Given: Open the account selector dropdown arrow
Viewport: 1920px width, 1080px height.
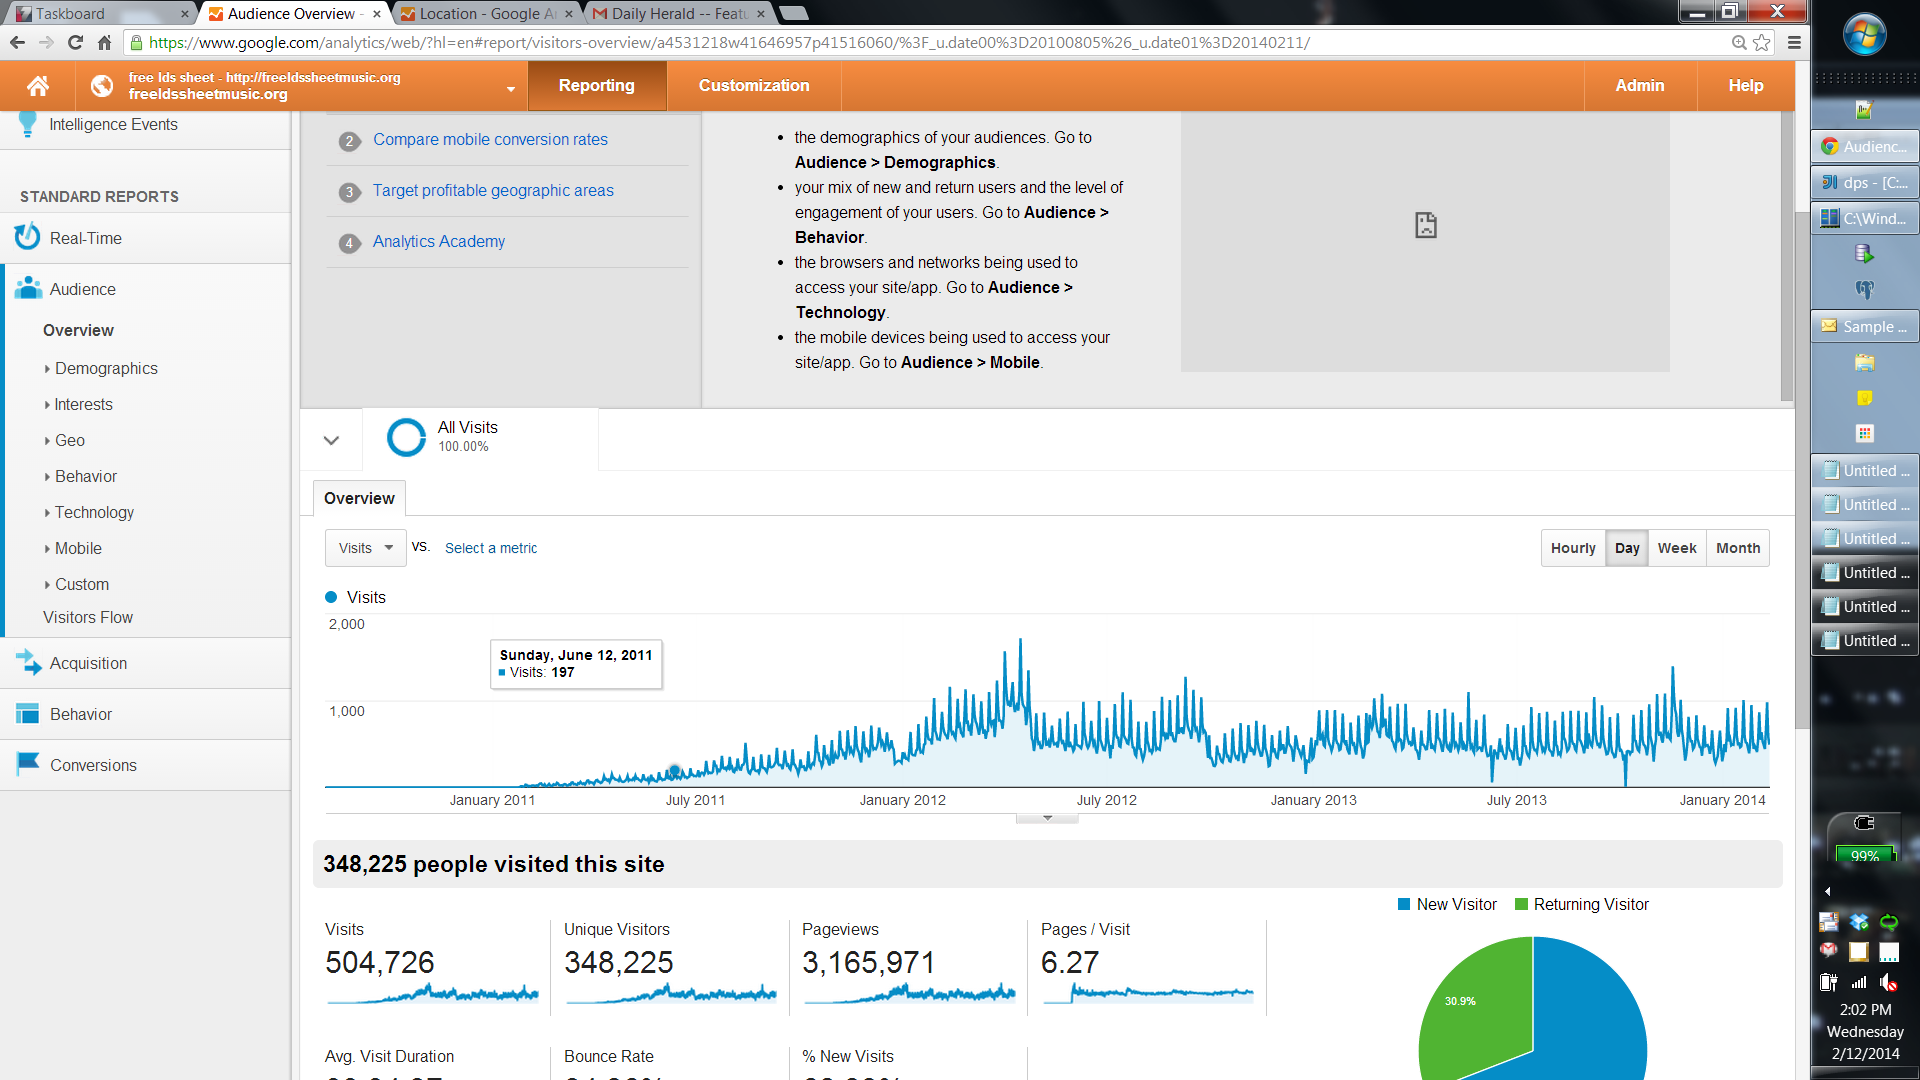Looking at the screenshot, I should pos(511,89).
